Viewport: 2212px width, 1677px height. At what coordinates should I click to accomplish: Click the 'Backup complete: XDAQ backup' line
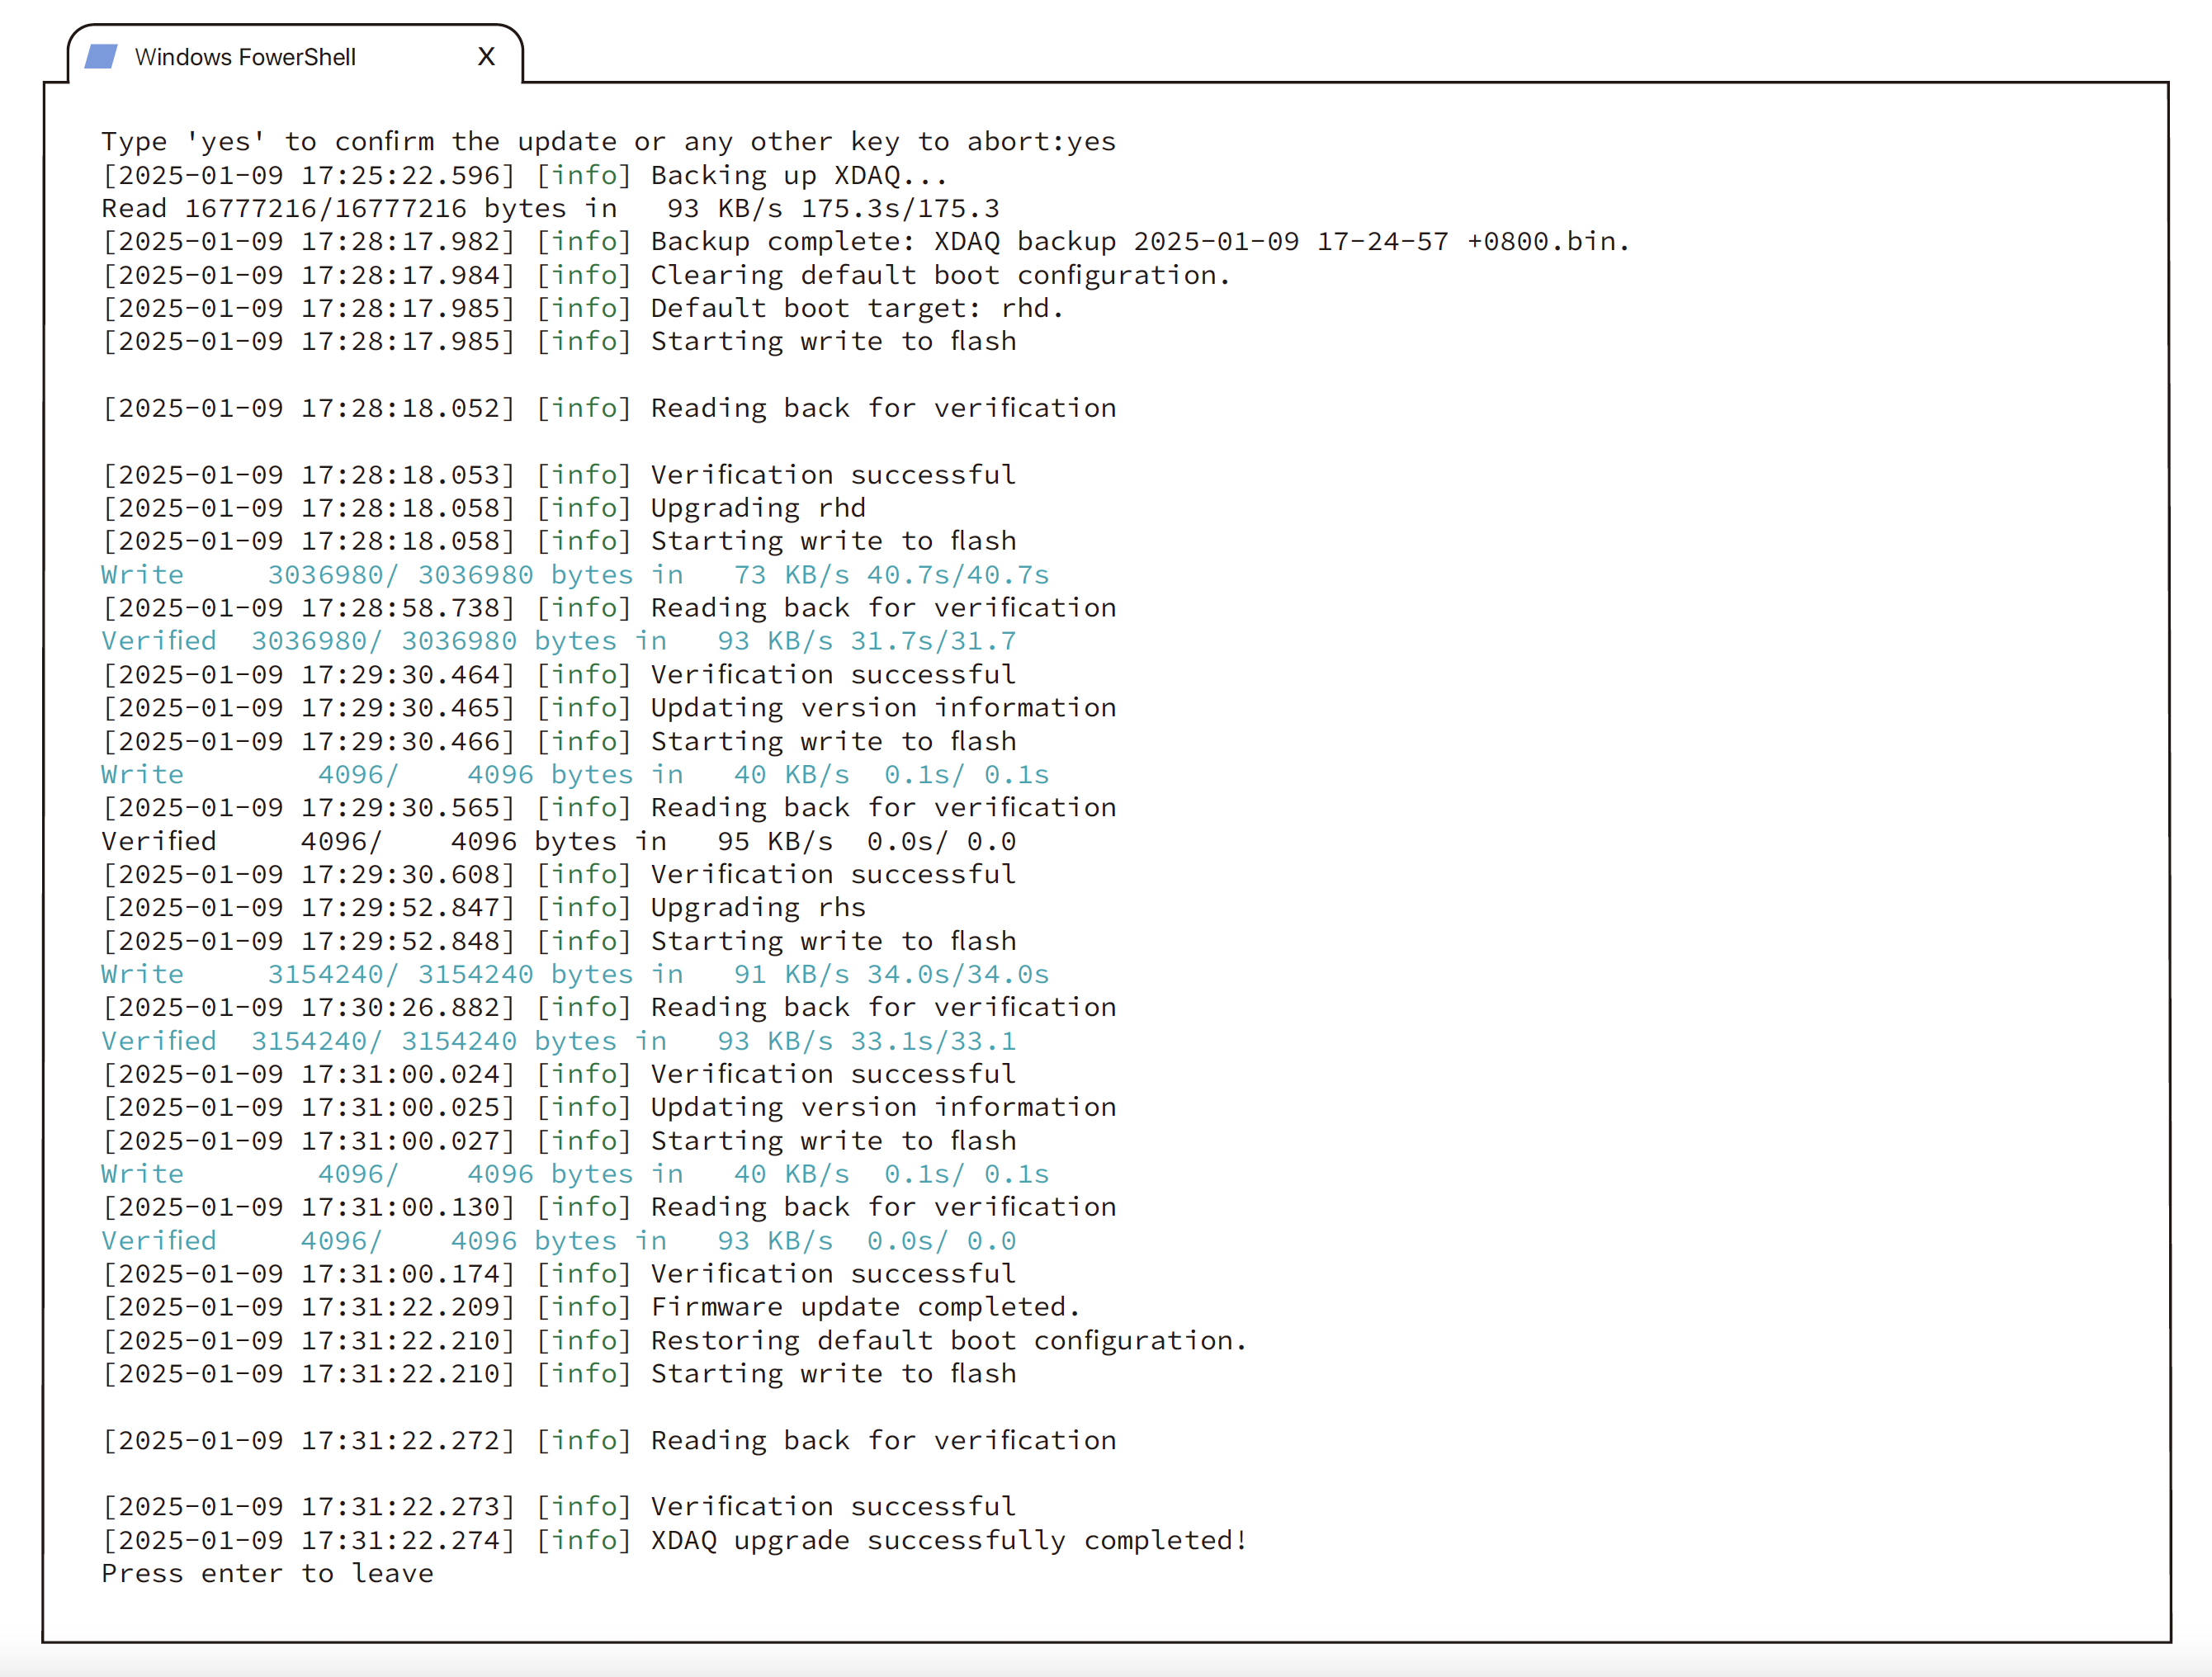[x=866, y=241]
